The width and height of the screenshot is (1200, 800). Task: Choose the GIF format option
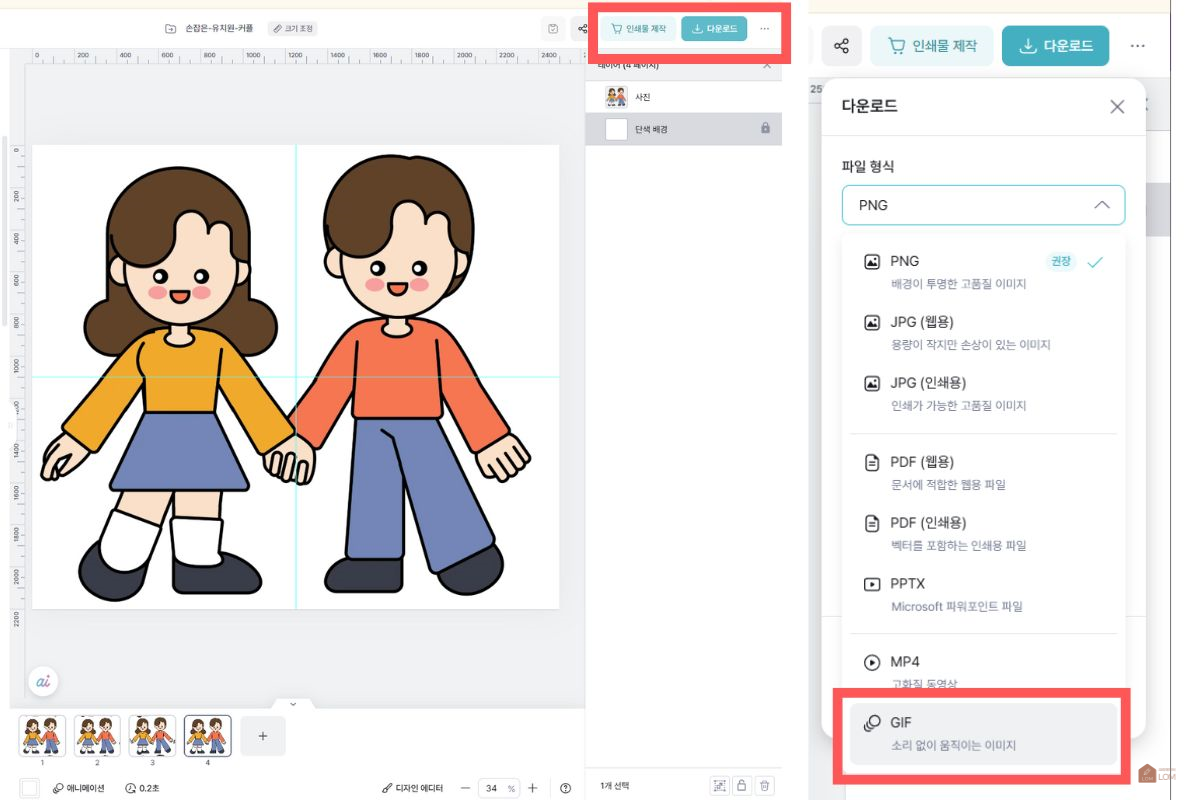[983, 733]
